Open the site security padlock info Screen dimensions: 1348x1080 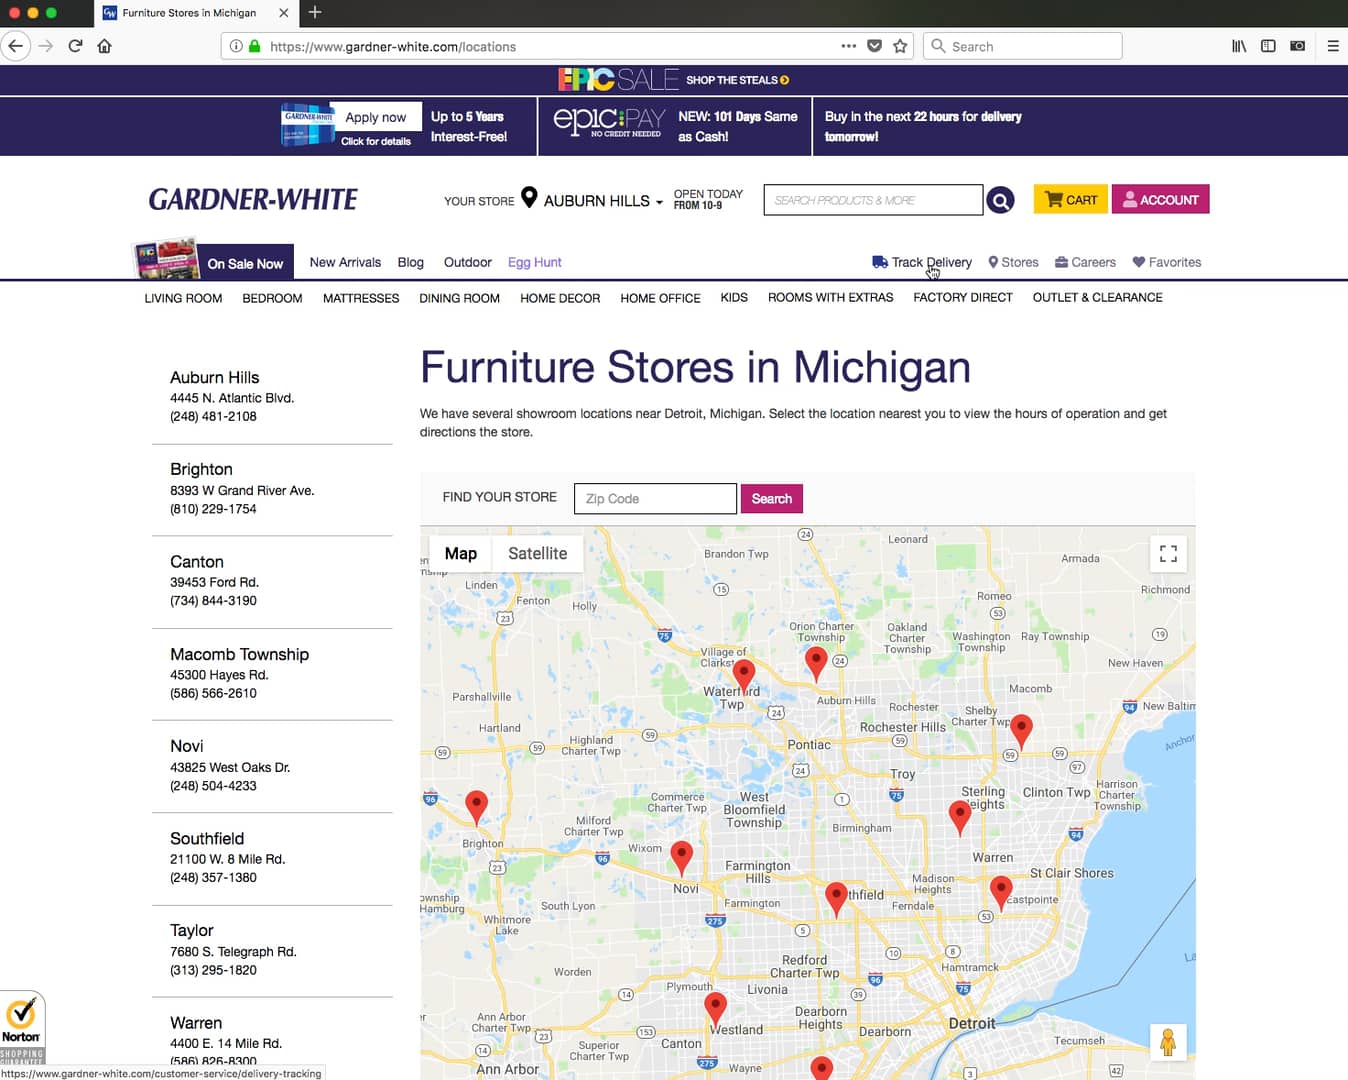click(x=254, y=46)
